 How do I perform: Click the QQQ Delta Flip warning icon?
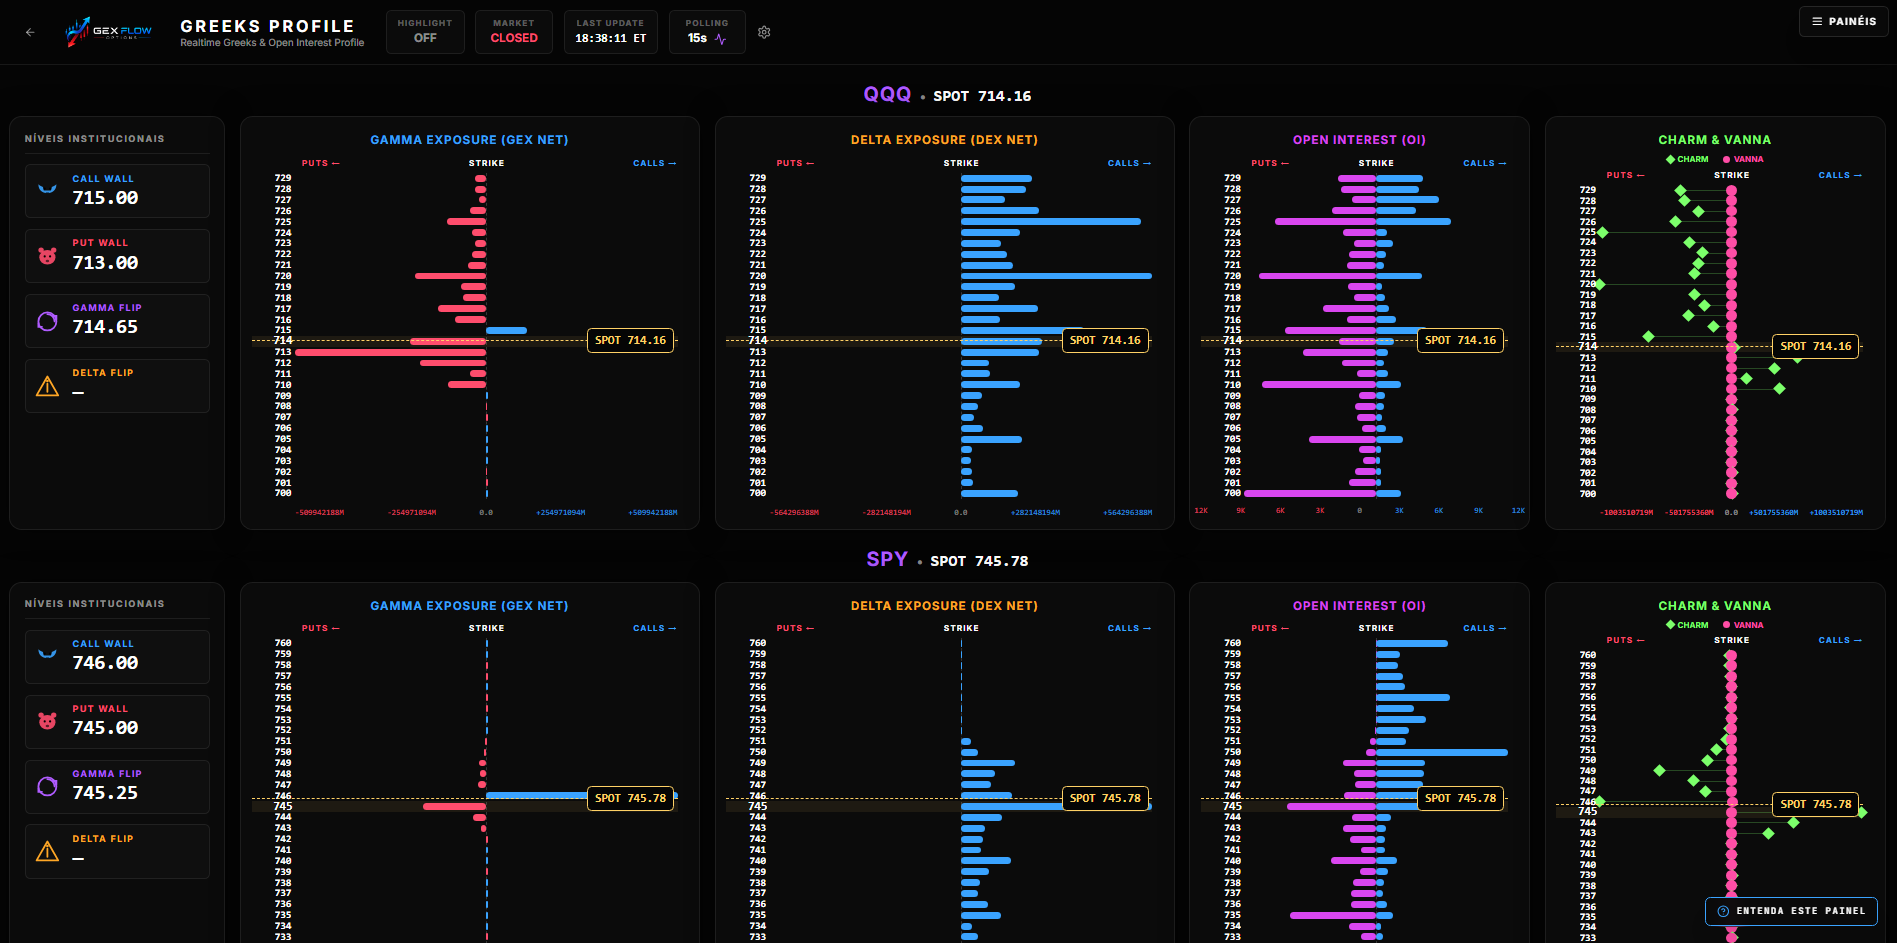tap(47, 386)
